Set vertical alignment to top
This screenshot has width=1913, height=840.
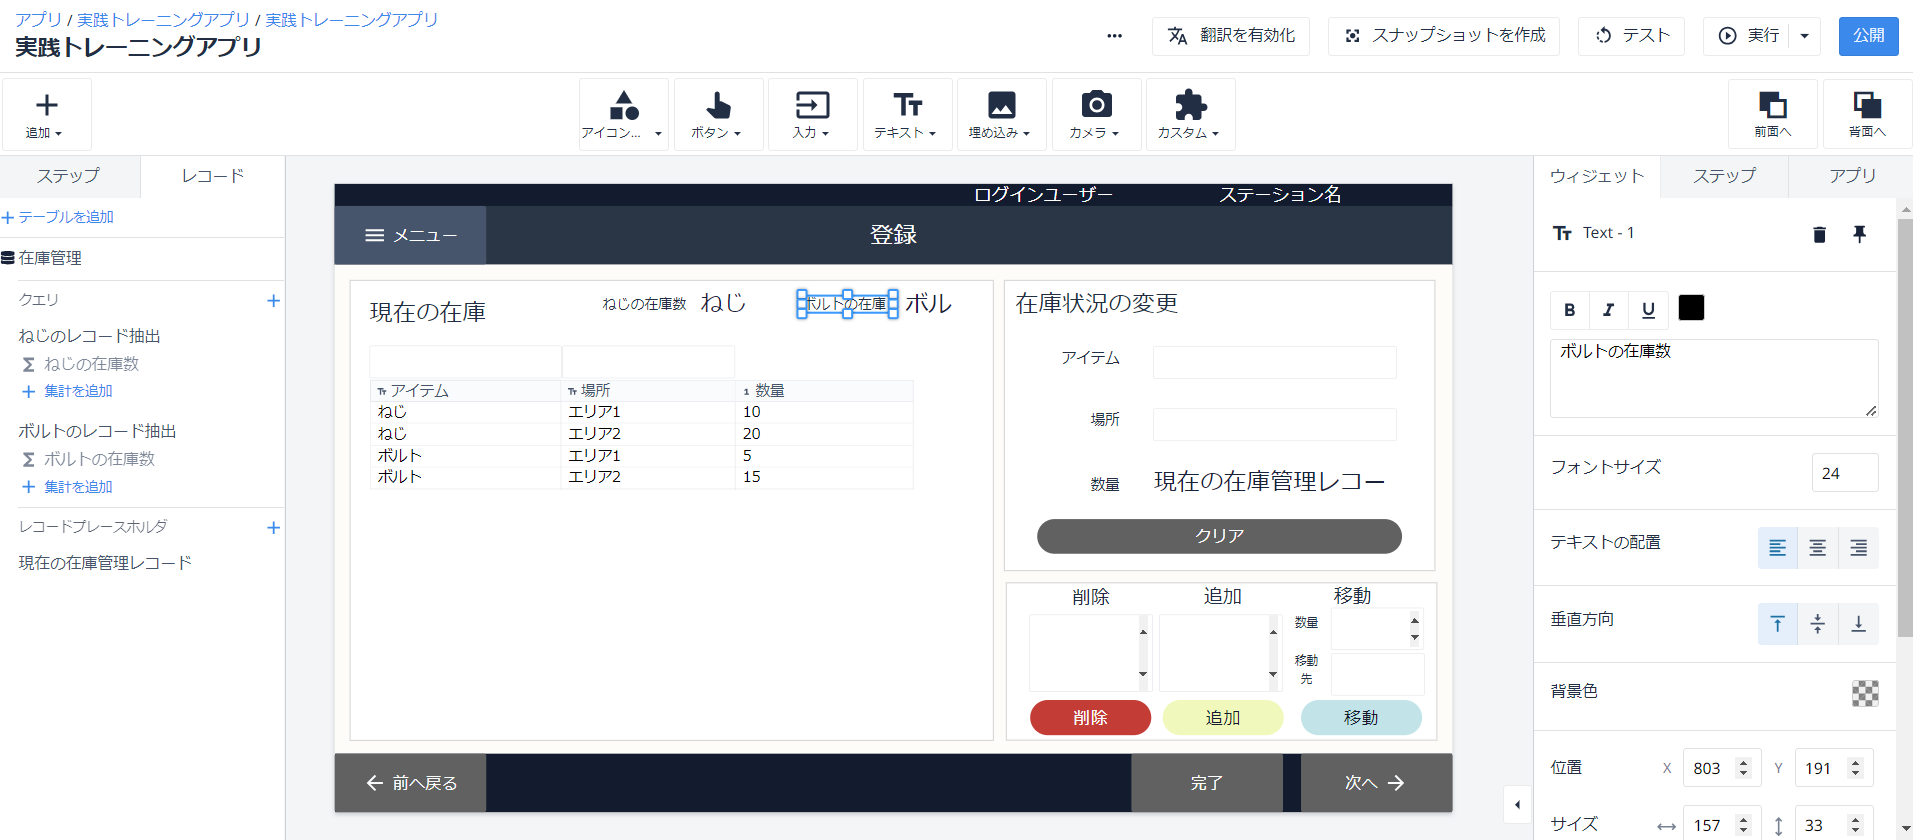(1778, 624)
